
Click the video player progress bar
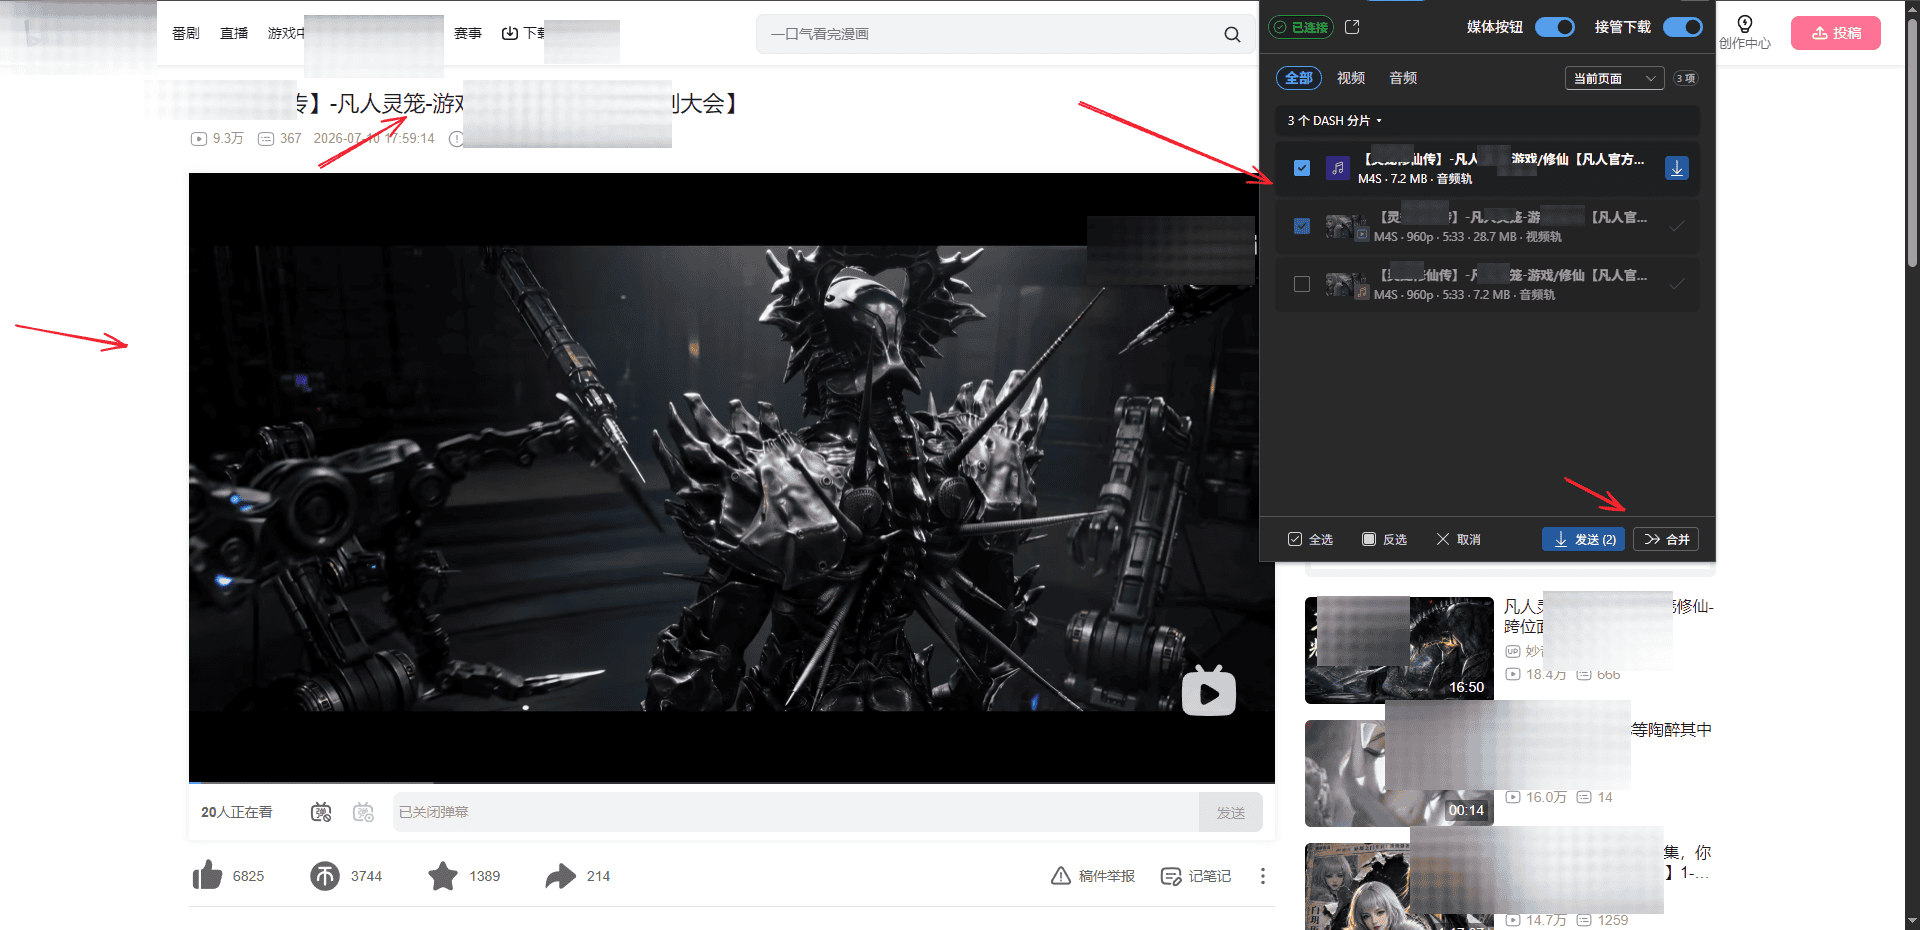click(732, 781)
